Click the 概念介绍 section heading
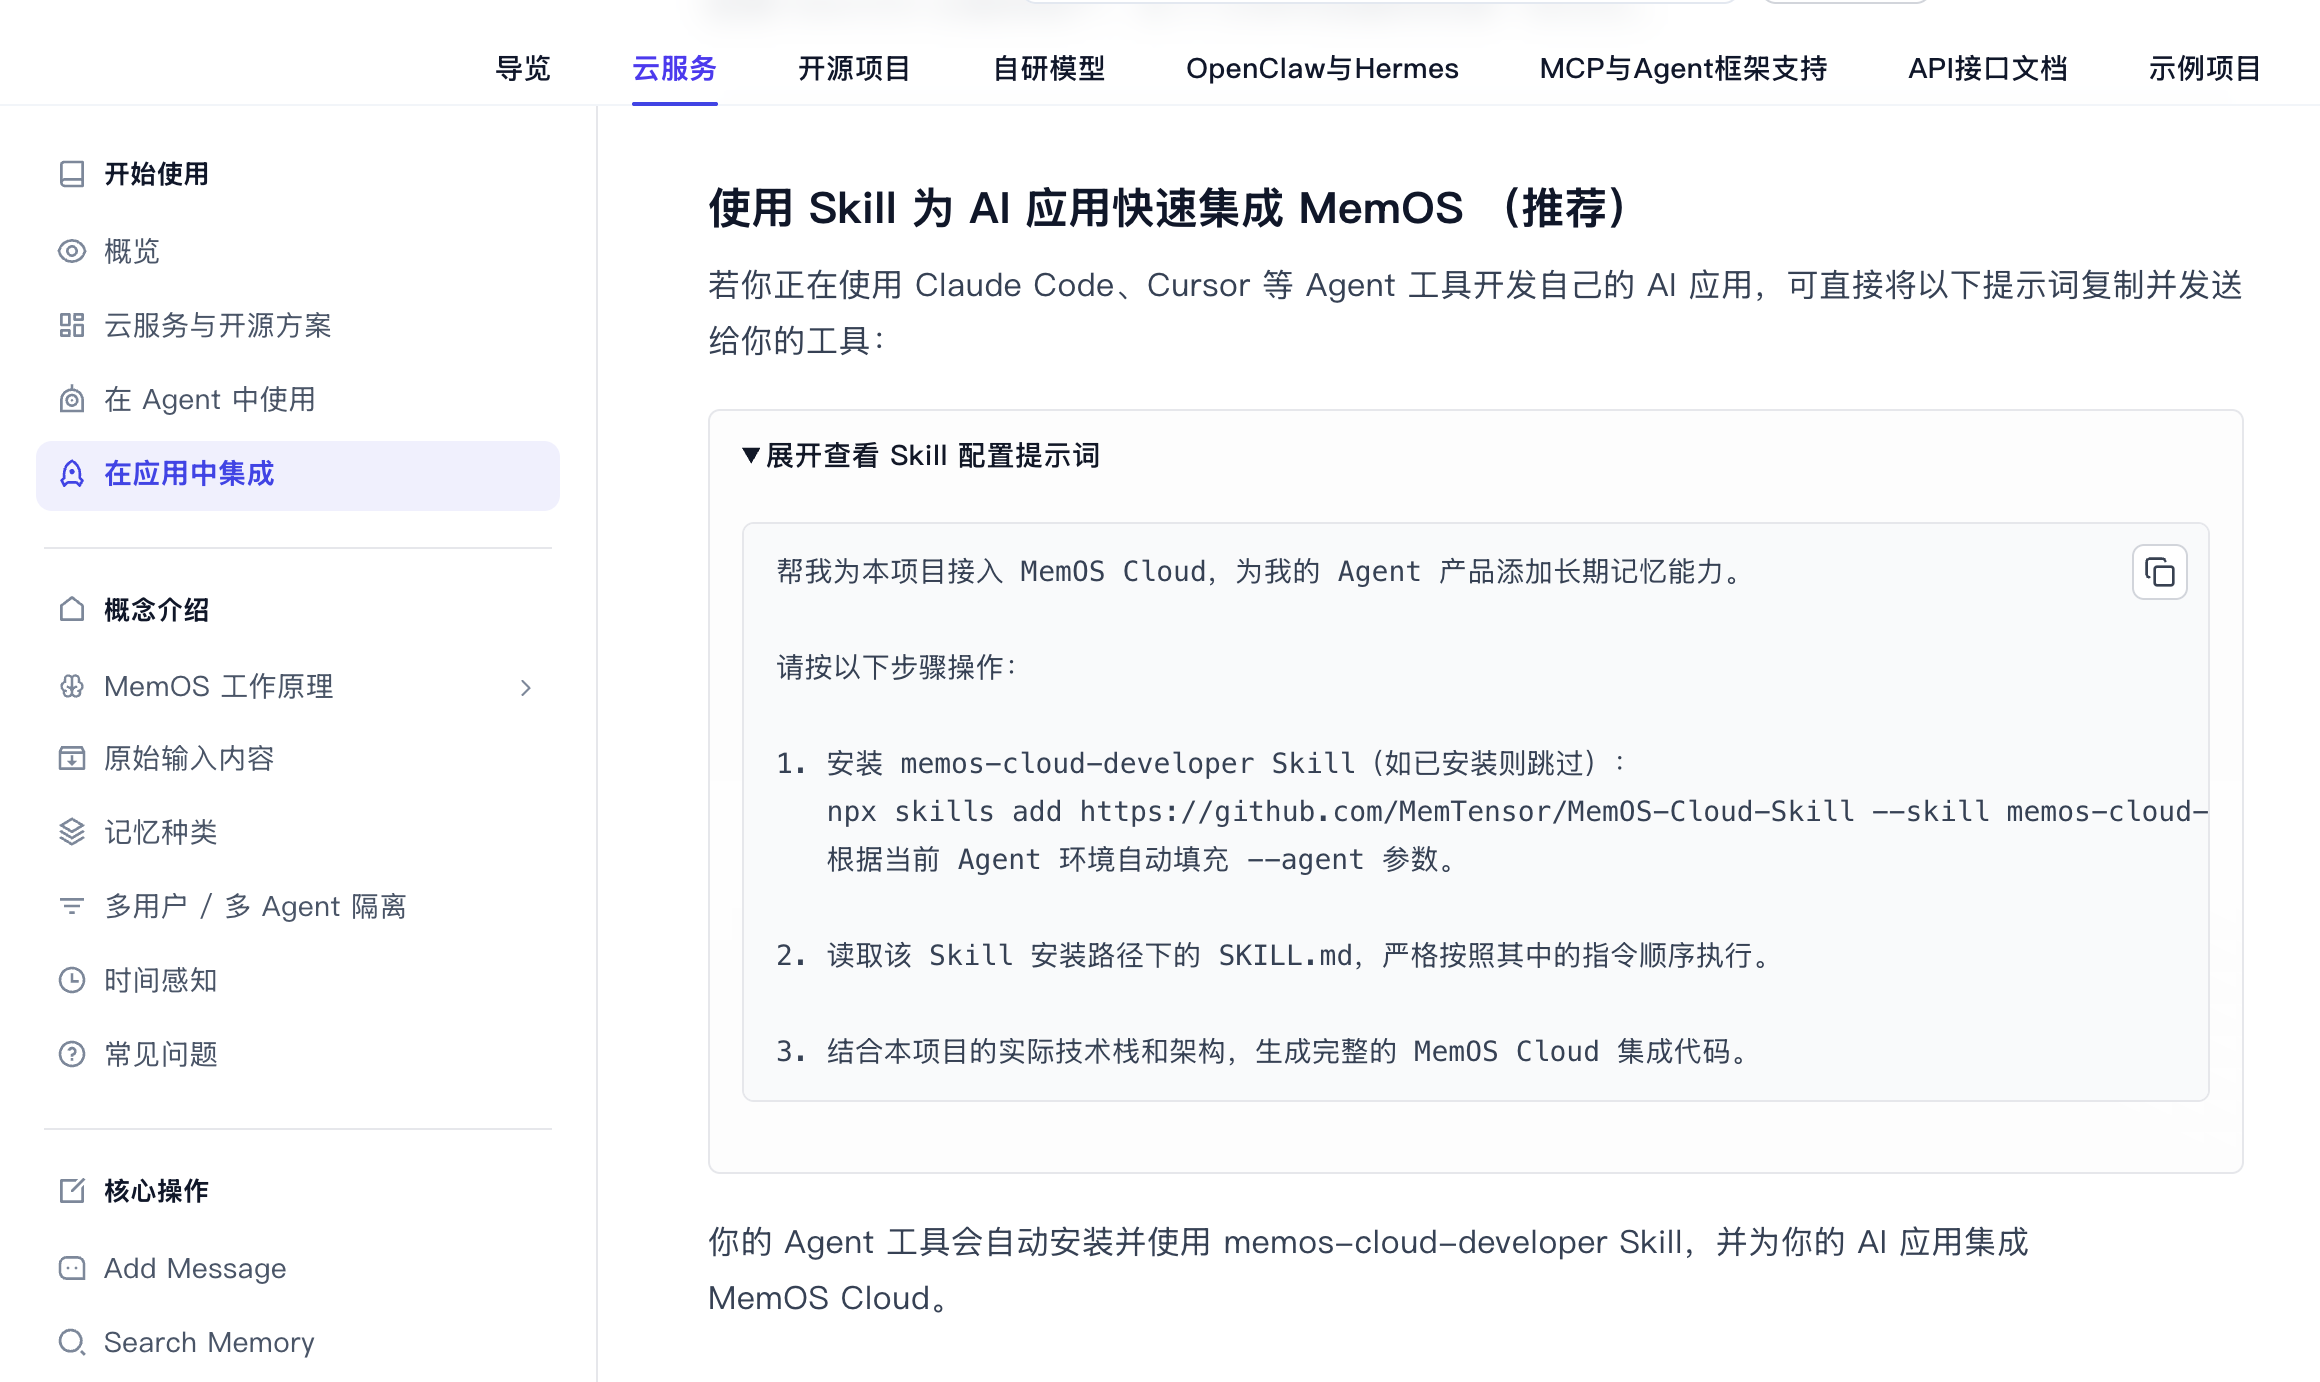This screenshot has height=1382, width=2320. tap(156, 609)
